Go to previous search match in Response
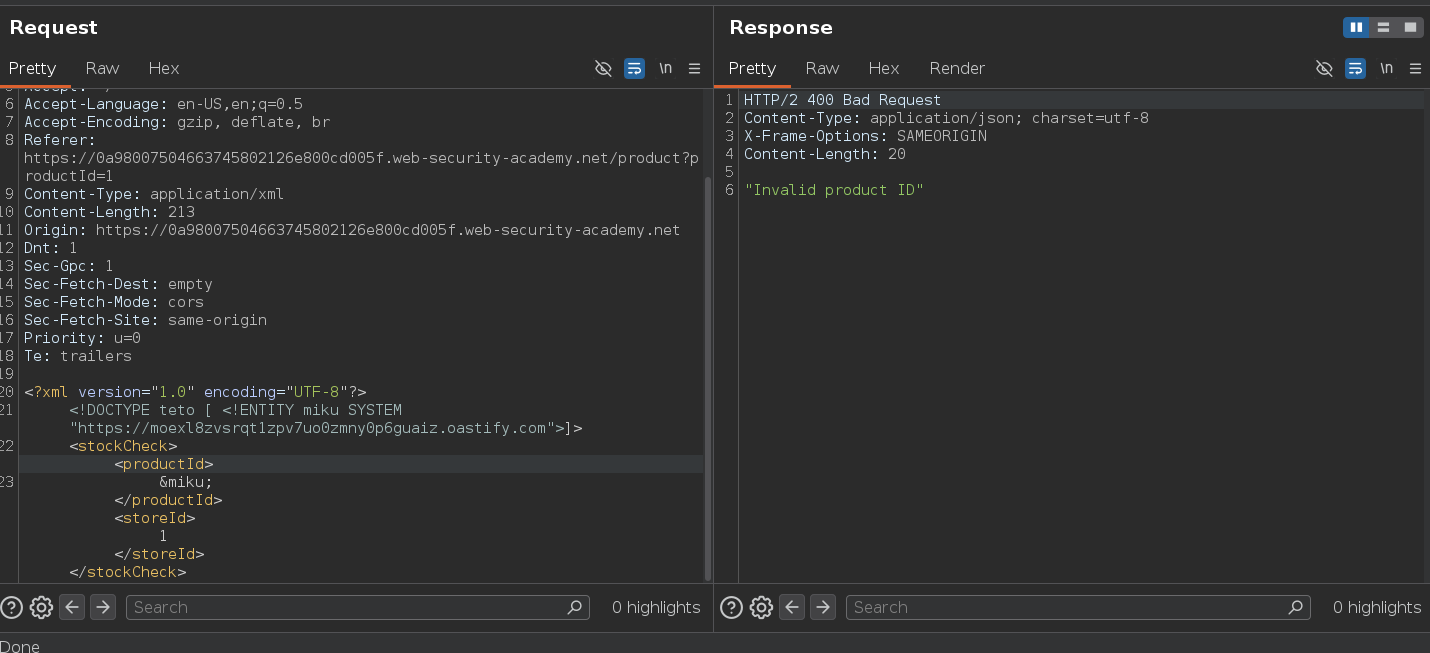This screenshot has height=653, width=1430. point(792,607)
